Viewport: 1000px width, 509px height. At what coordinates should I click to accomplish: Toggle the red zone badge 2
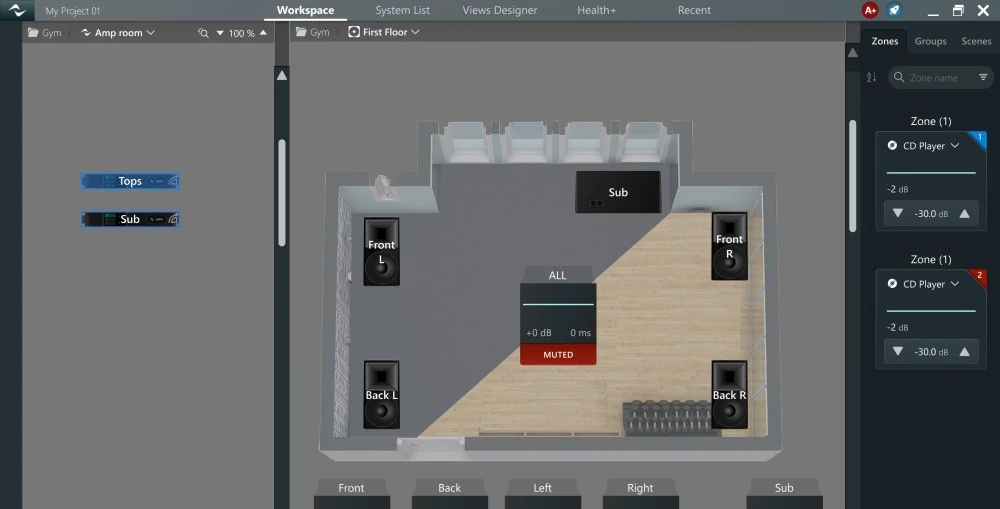[x=980, y=276]
